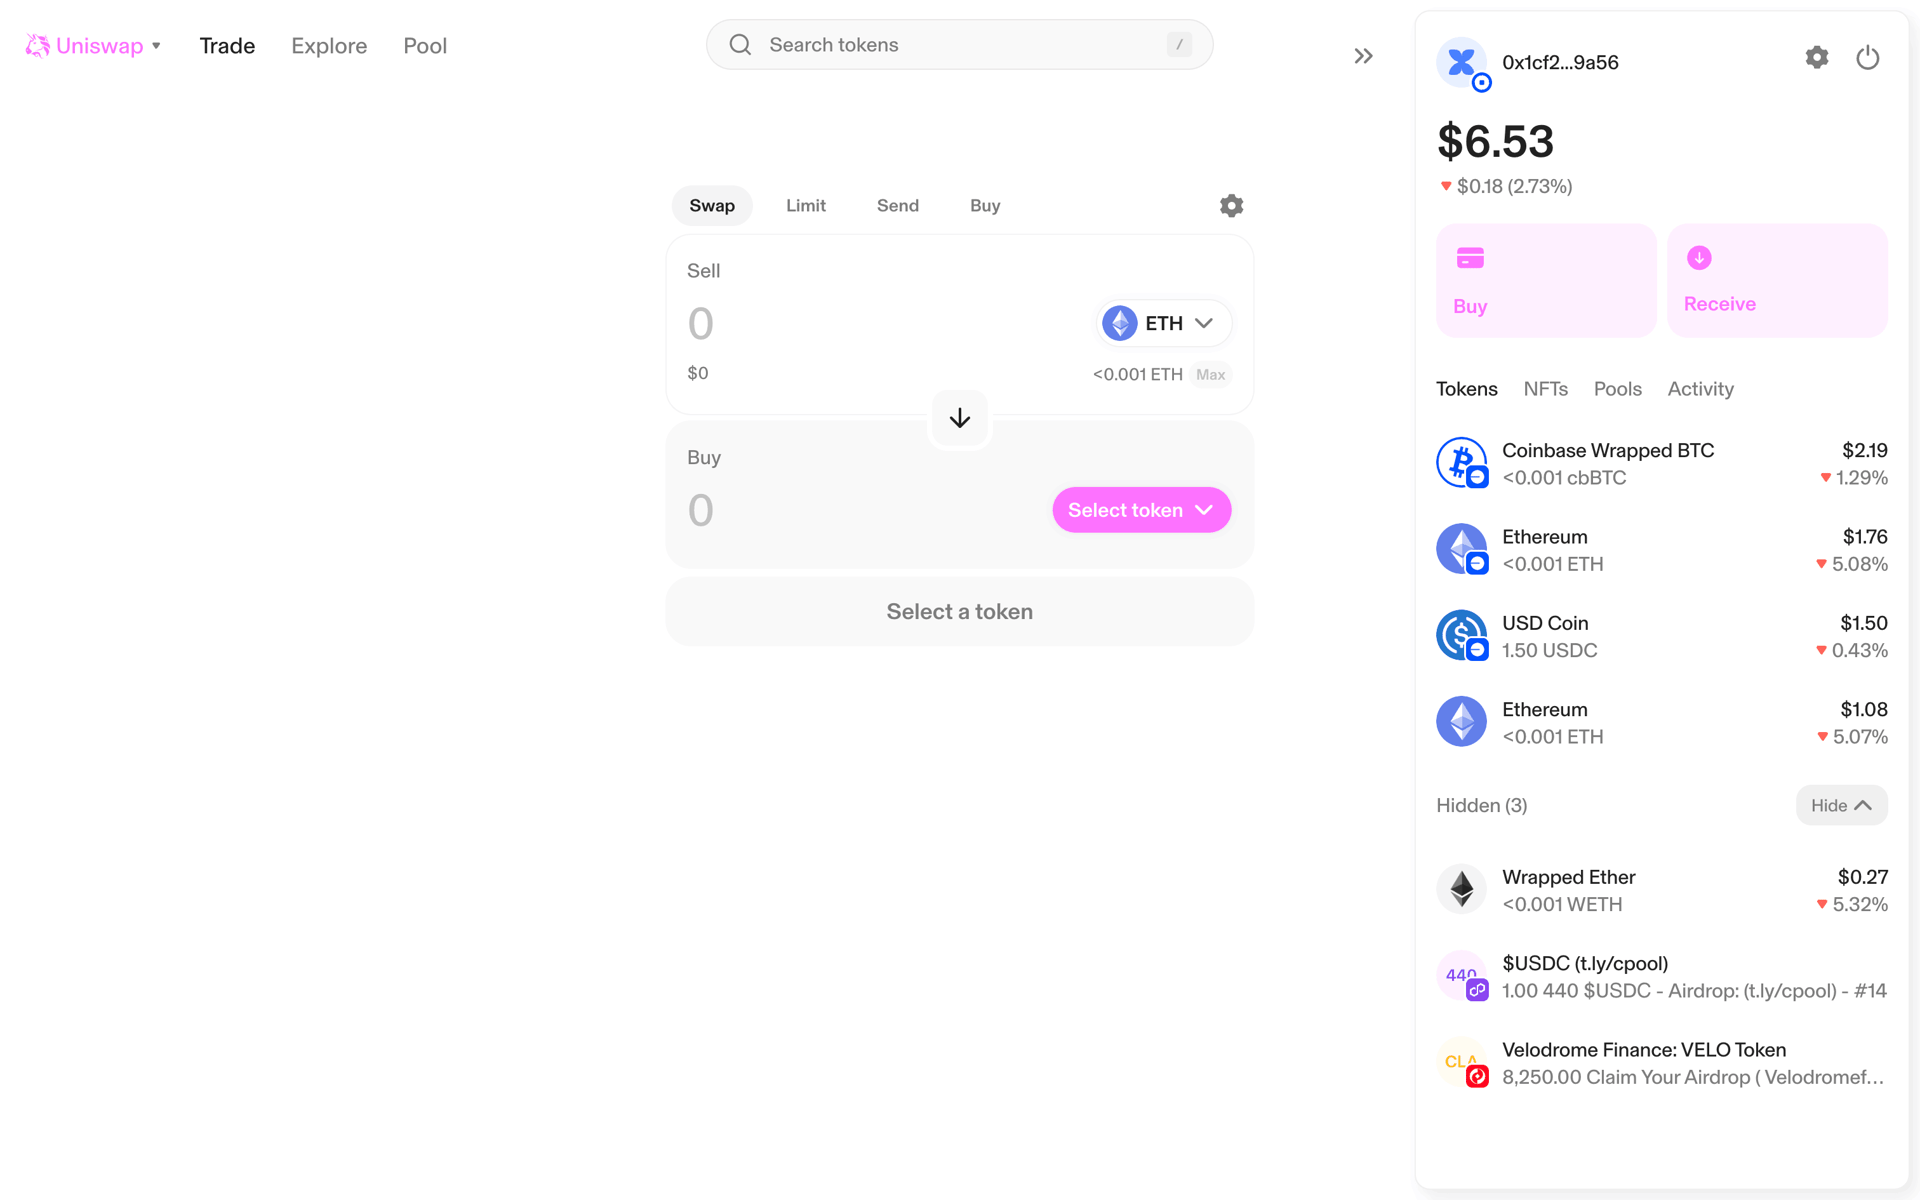Open the Trade navigation item
The width and height of the screenshot is (1920, 1200).
pos(227,46)
